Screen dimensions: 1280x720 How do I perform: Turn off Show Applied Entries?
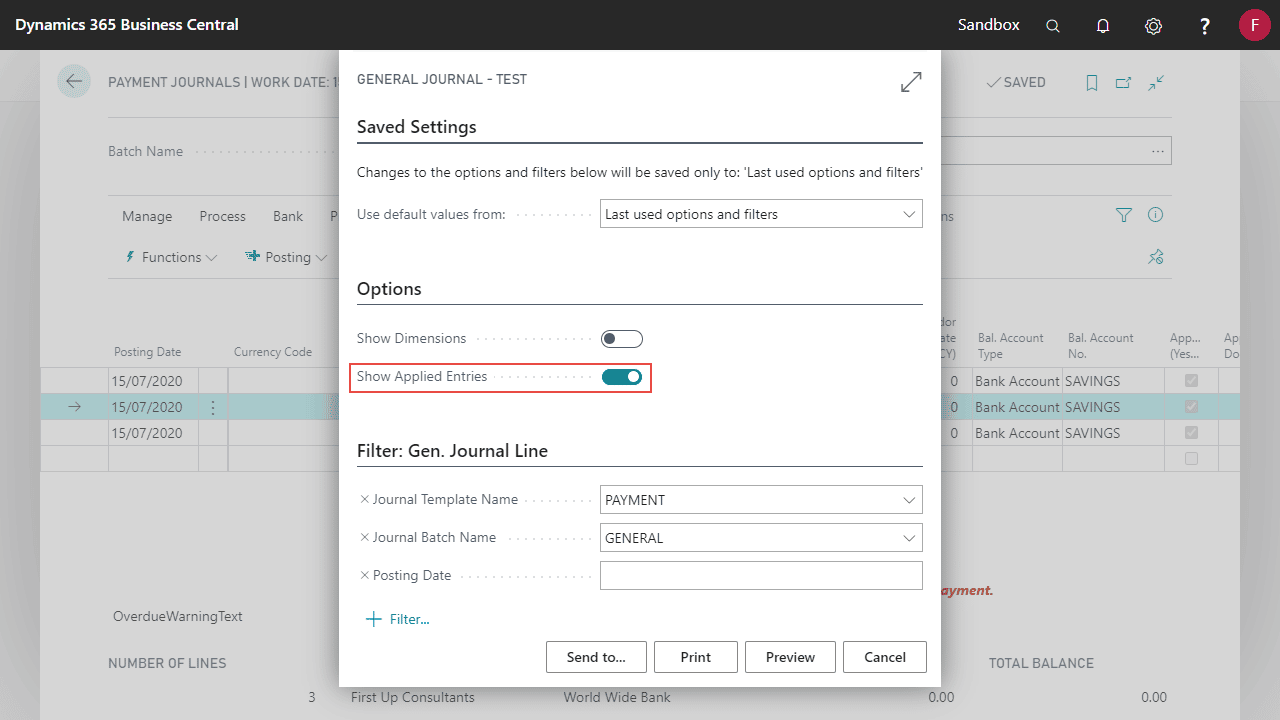tap(621, 377)
